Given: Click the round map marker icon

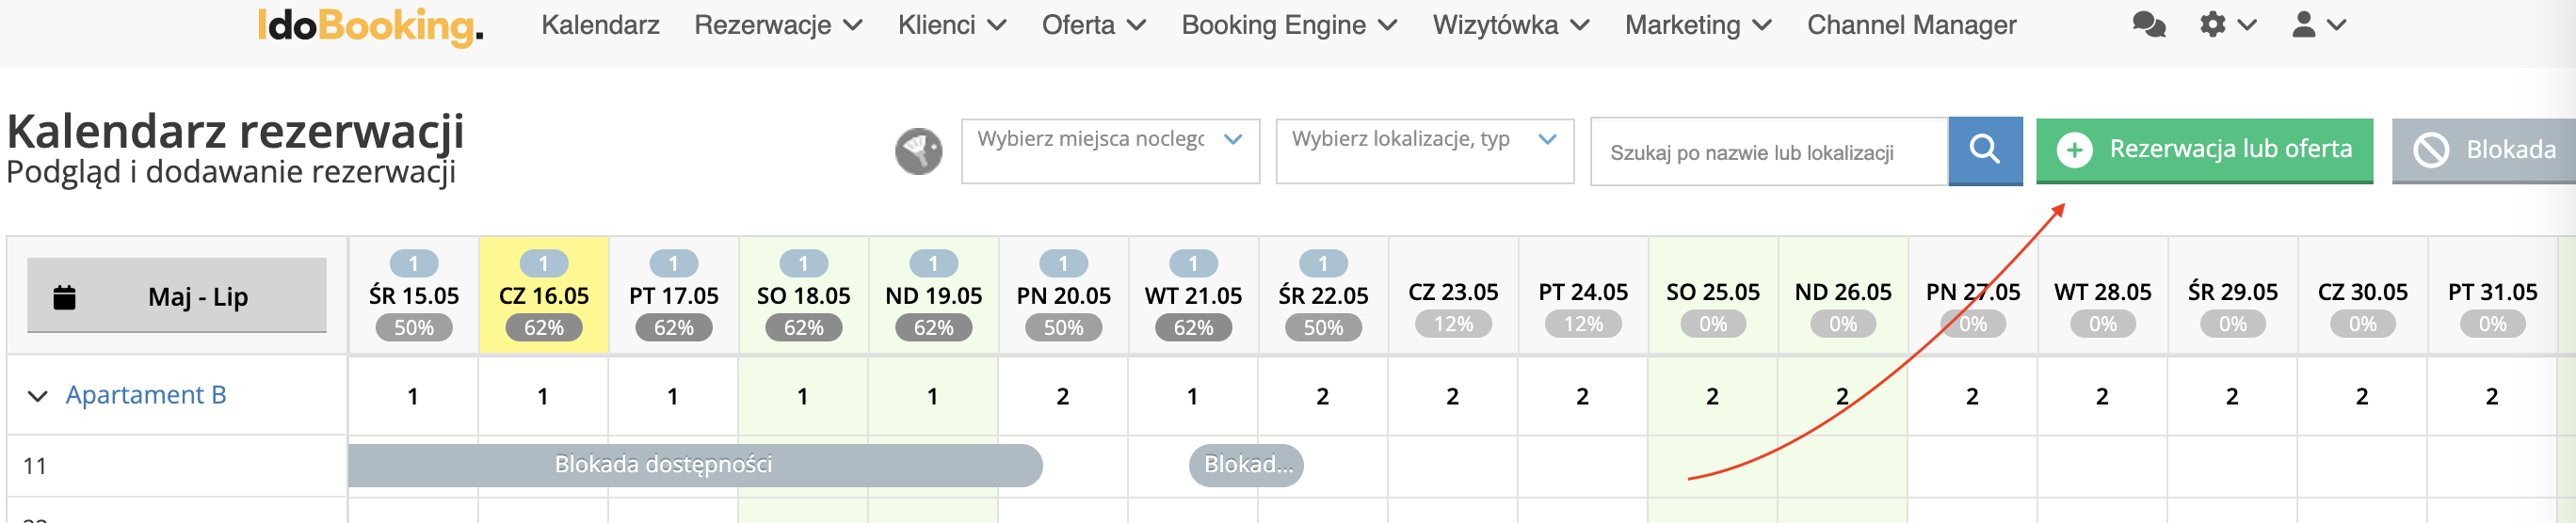Looking at the screenshot, I should [918, 152].
